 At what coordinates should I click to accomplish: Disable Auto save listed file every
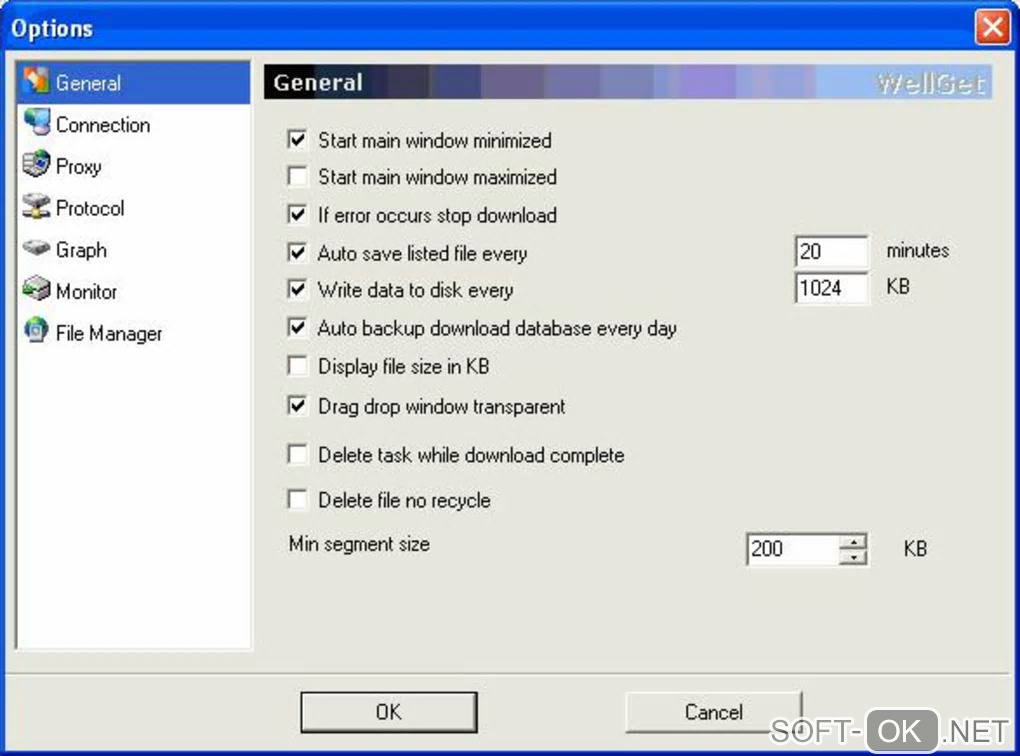297,252
